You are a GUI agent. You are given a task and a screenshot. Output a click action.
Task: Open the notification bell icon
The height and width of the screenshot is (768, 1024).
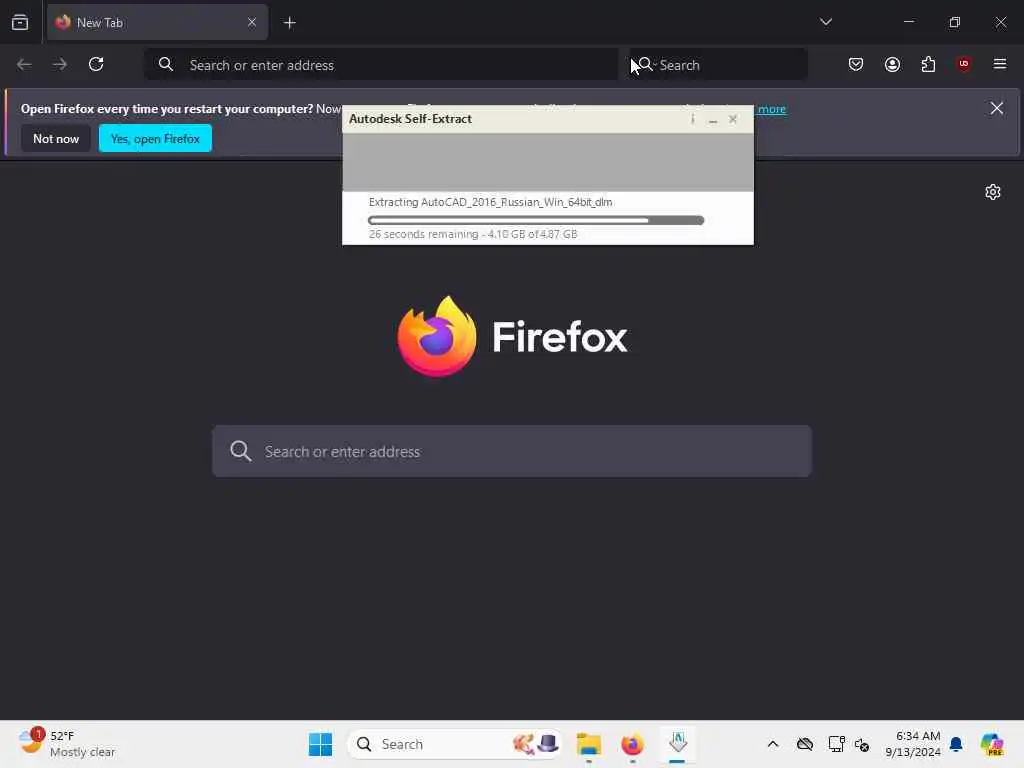(956, 744)
